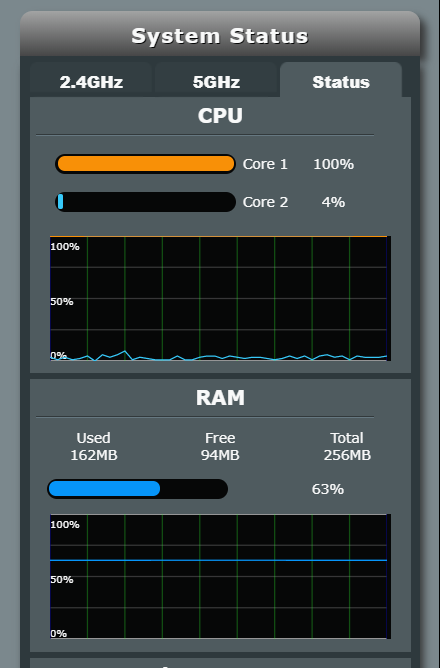Open the 5GHz tab
Screen dimensions: 440x668
coord(216,81)
